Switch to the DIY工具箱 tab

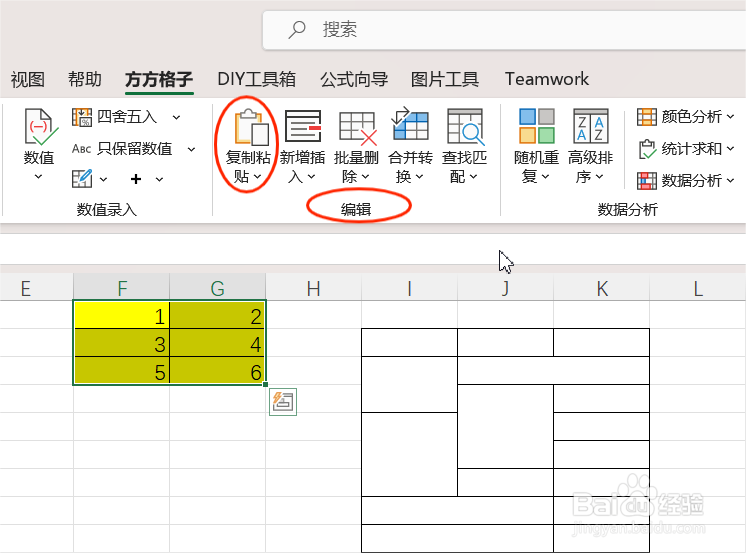pos(256,79)
